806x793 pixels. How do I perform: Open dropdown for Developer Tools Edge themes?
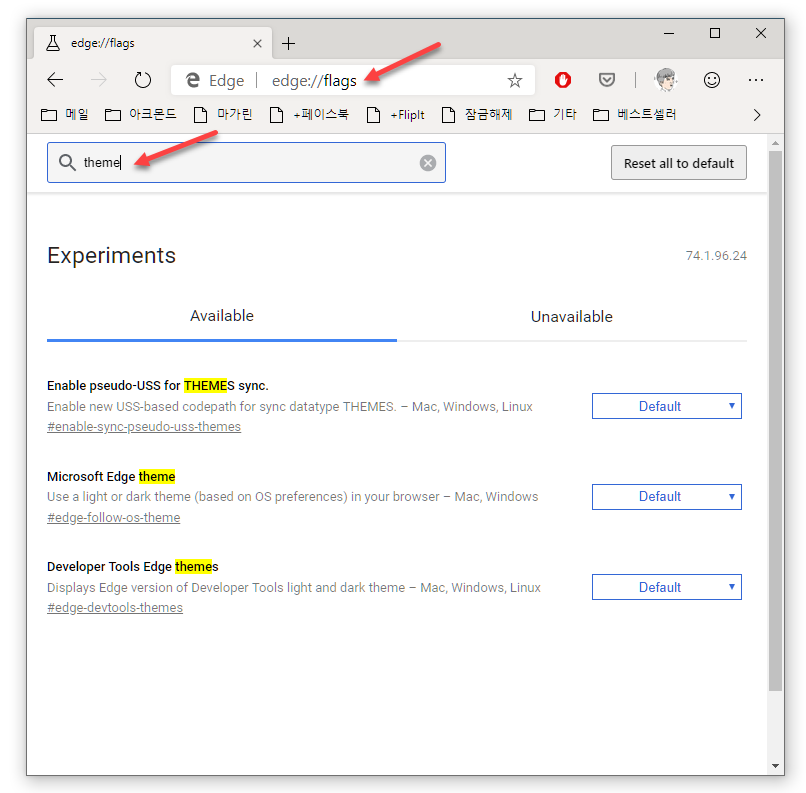click(x=666, y=587)
